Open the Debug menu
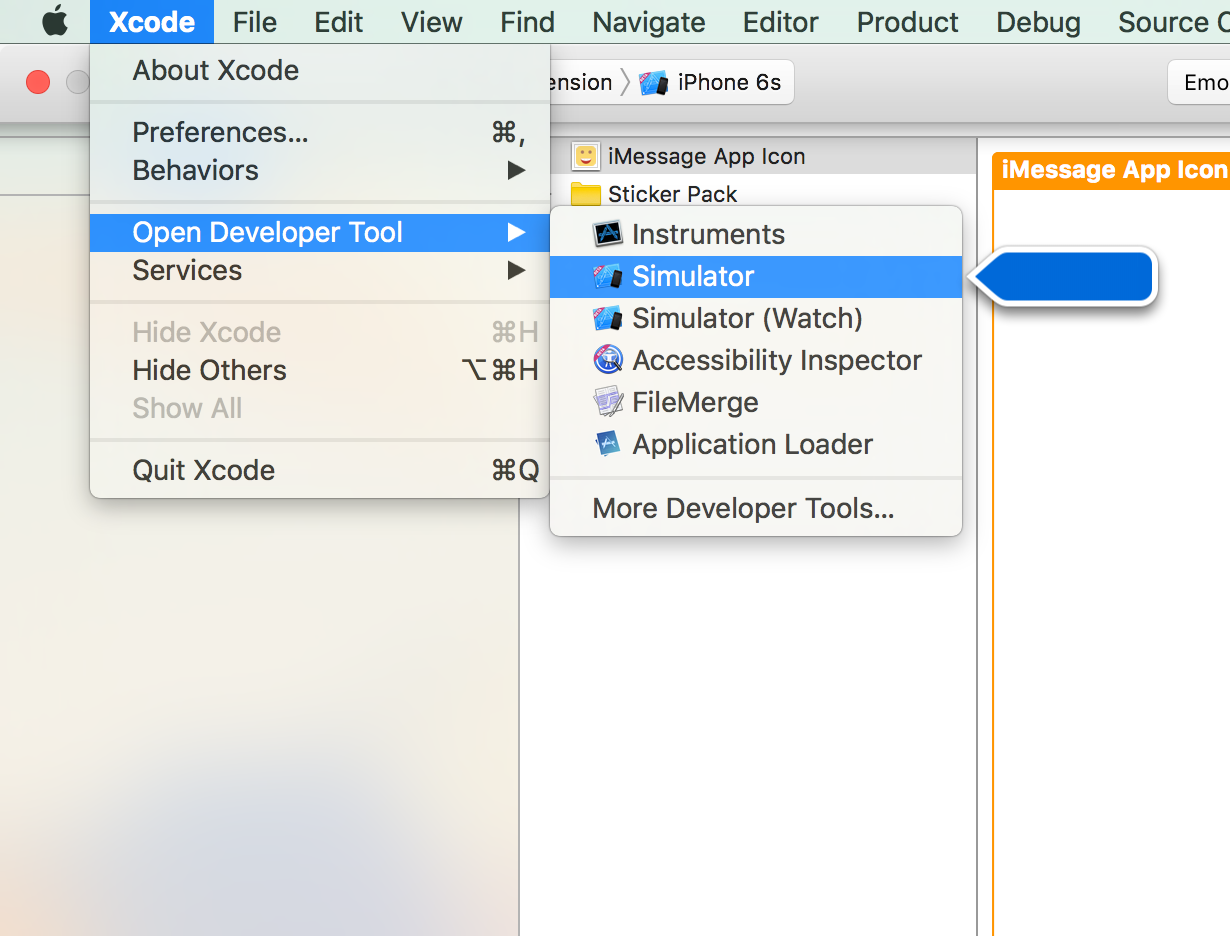The height and width of the screenshot is (936, 1230). 1039,21
